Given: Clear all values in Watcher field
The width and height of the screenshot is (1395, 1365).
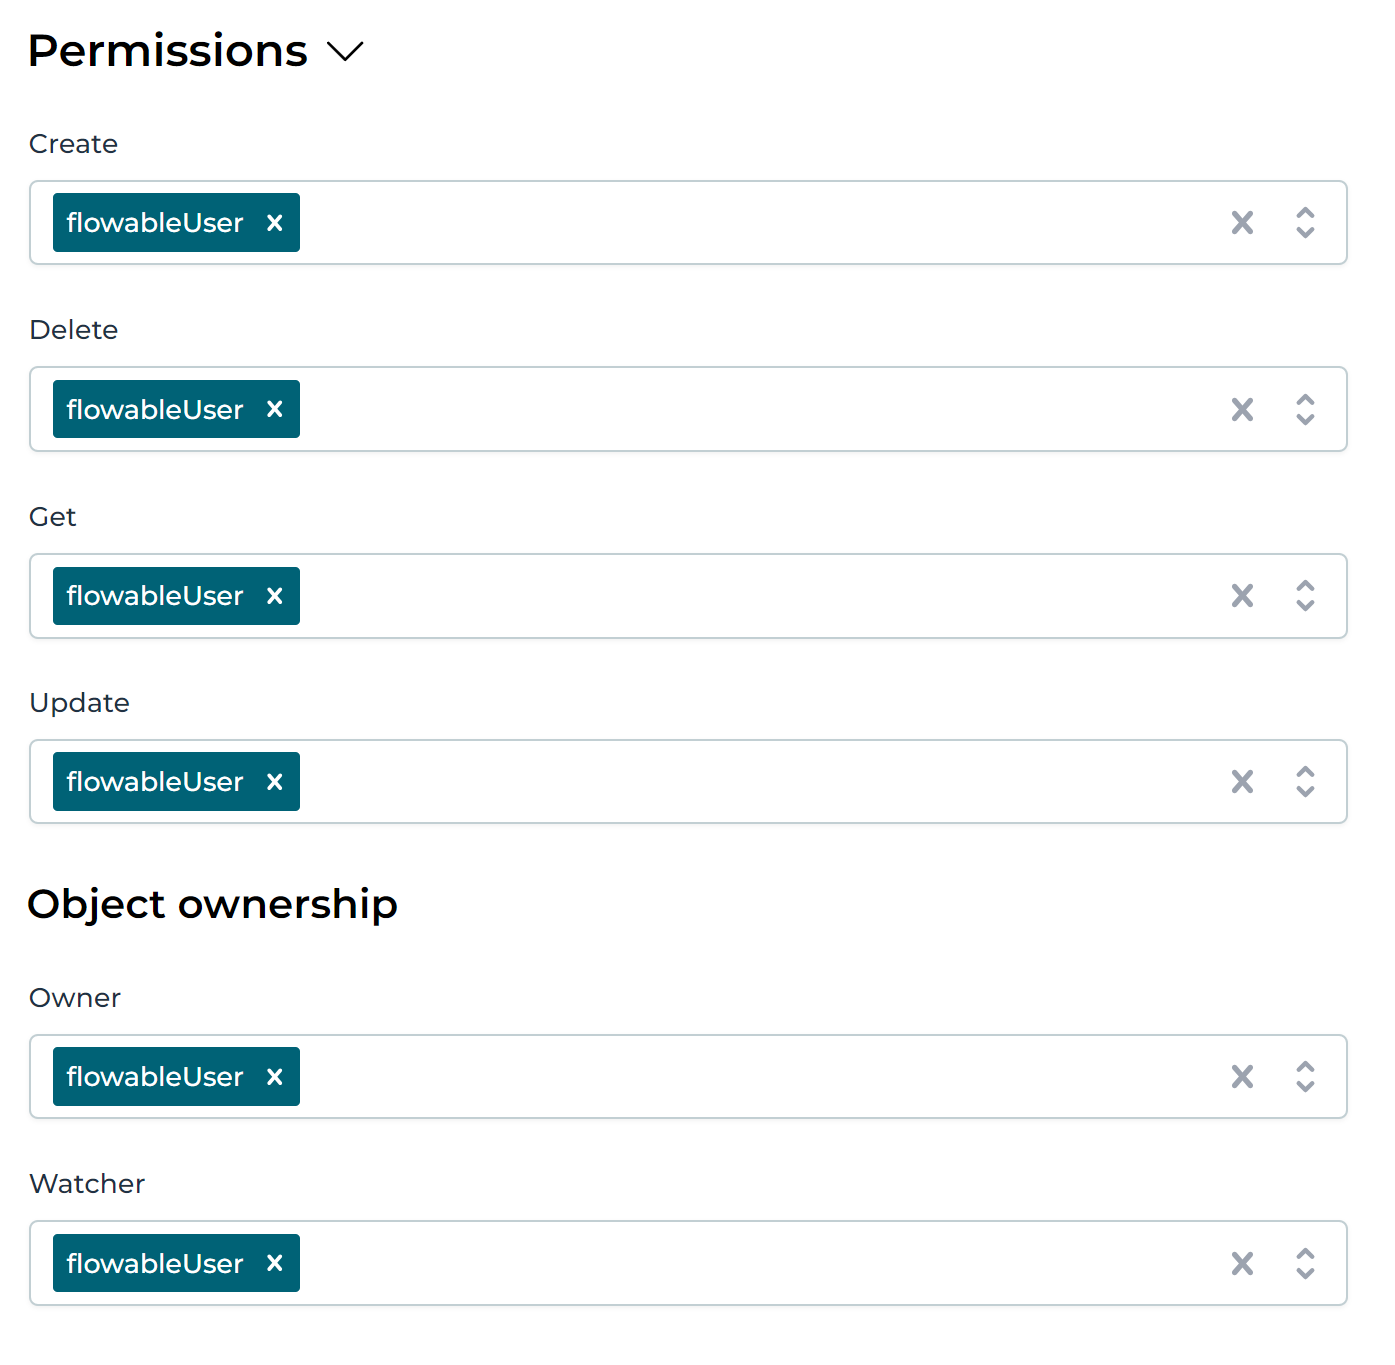Looking at the screenshot, I should (1242, 1263).
